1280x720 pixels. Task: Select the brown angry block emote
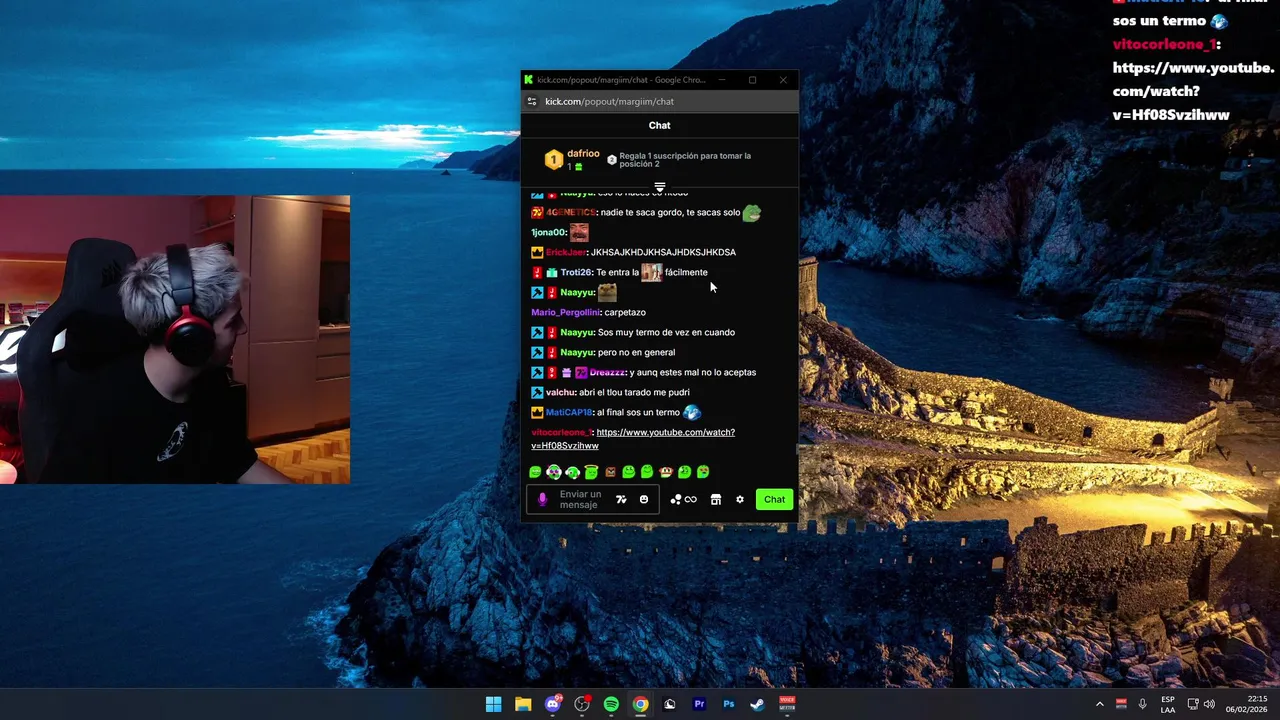click(610, 472)
